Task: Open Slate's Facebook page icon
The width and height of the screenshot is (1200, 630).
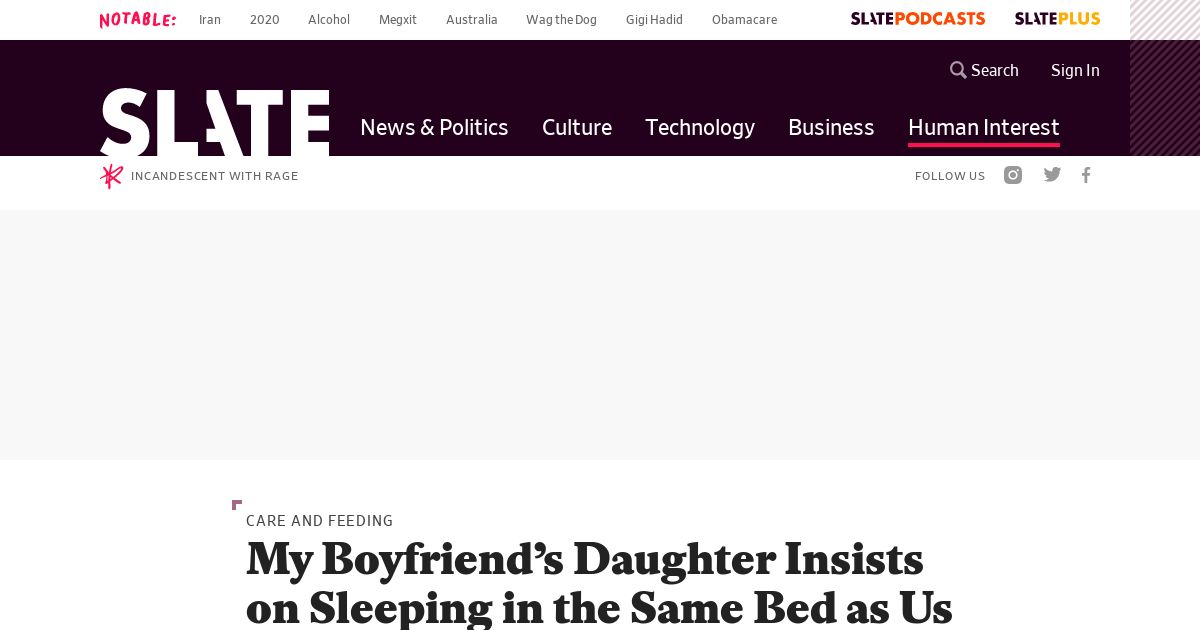Action: (x=1086, y=175)
